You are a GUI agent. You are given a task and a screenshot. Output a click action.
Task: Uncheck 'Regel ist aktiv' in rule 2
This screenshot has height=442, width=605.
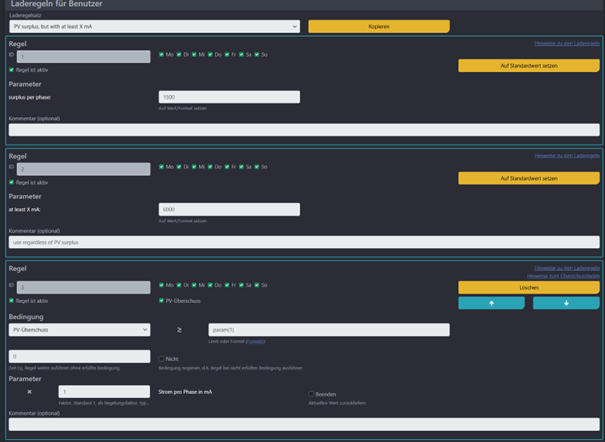[x=12, y=182]
